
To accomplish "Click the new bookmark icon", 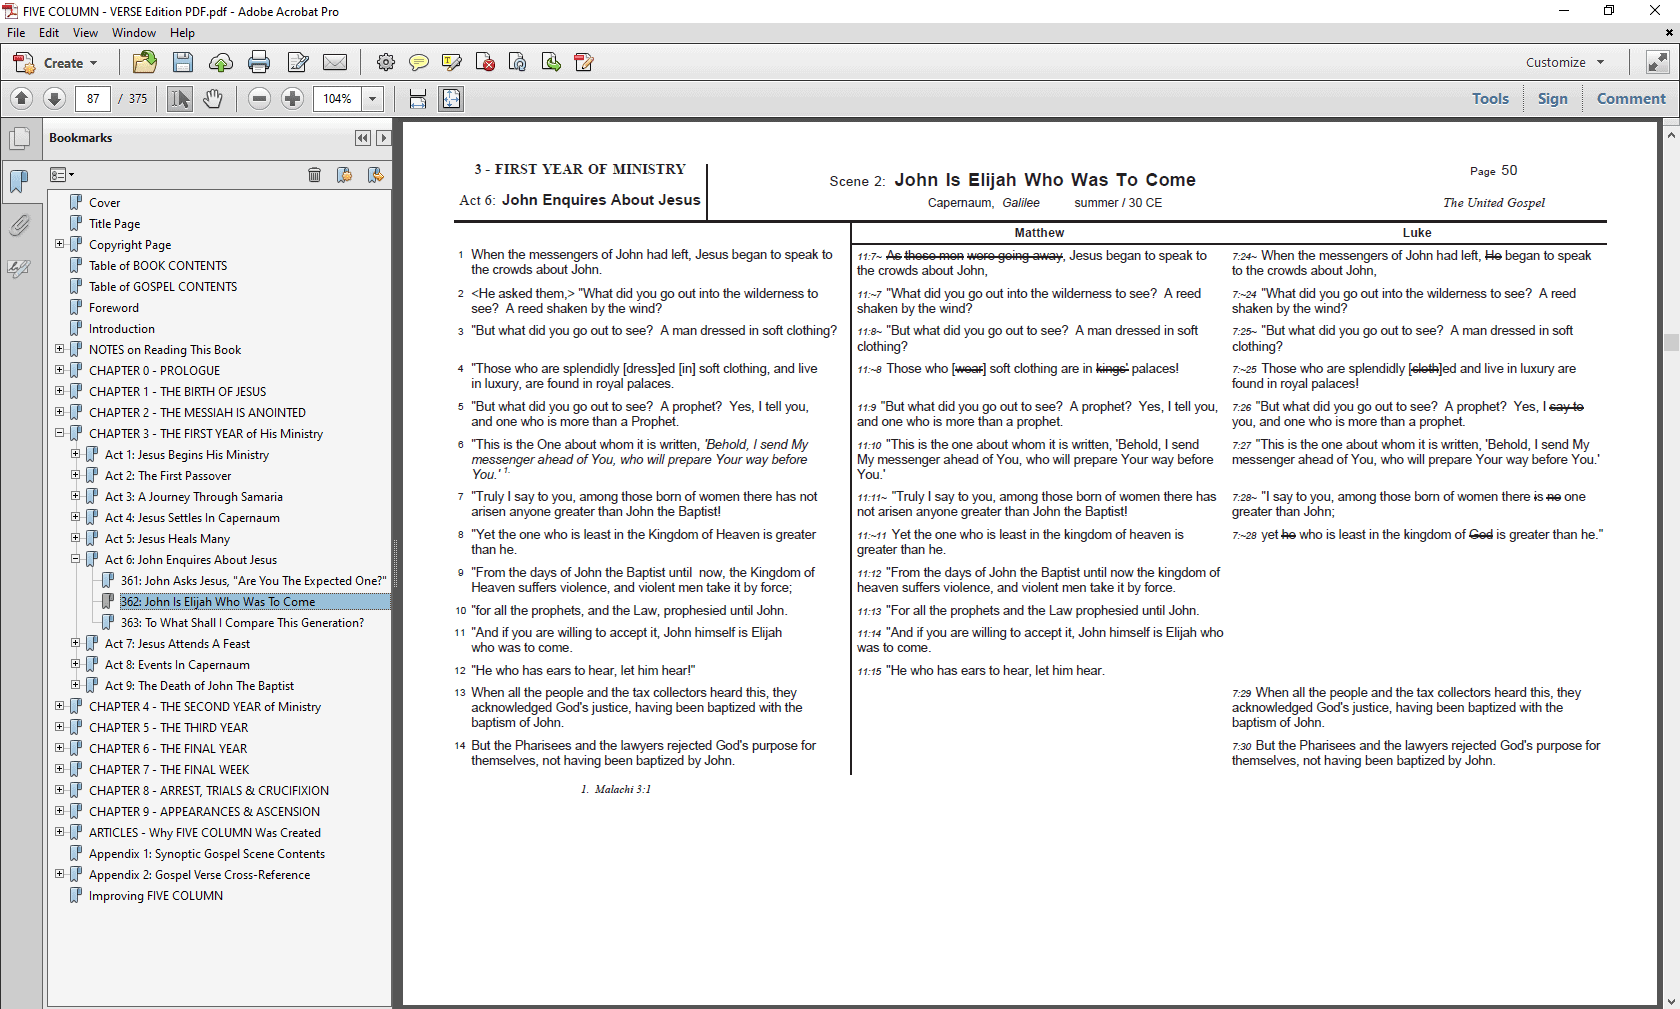I will pos(344,175).
